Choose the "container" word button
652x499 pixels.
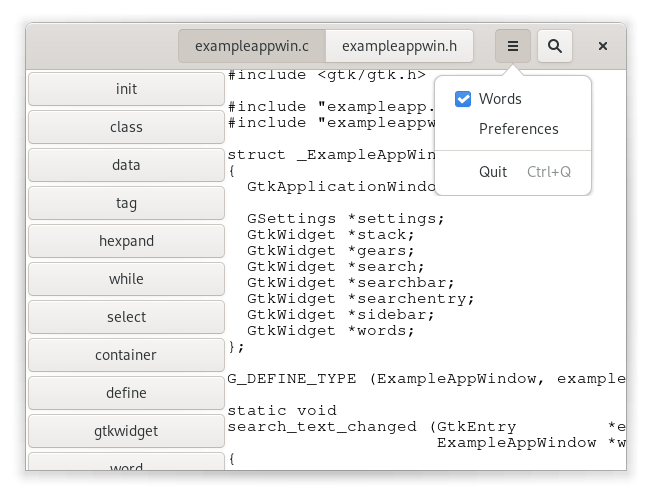coord(126,355)
